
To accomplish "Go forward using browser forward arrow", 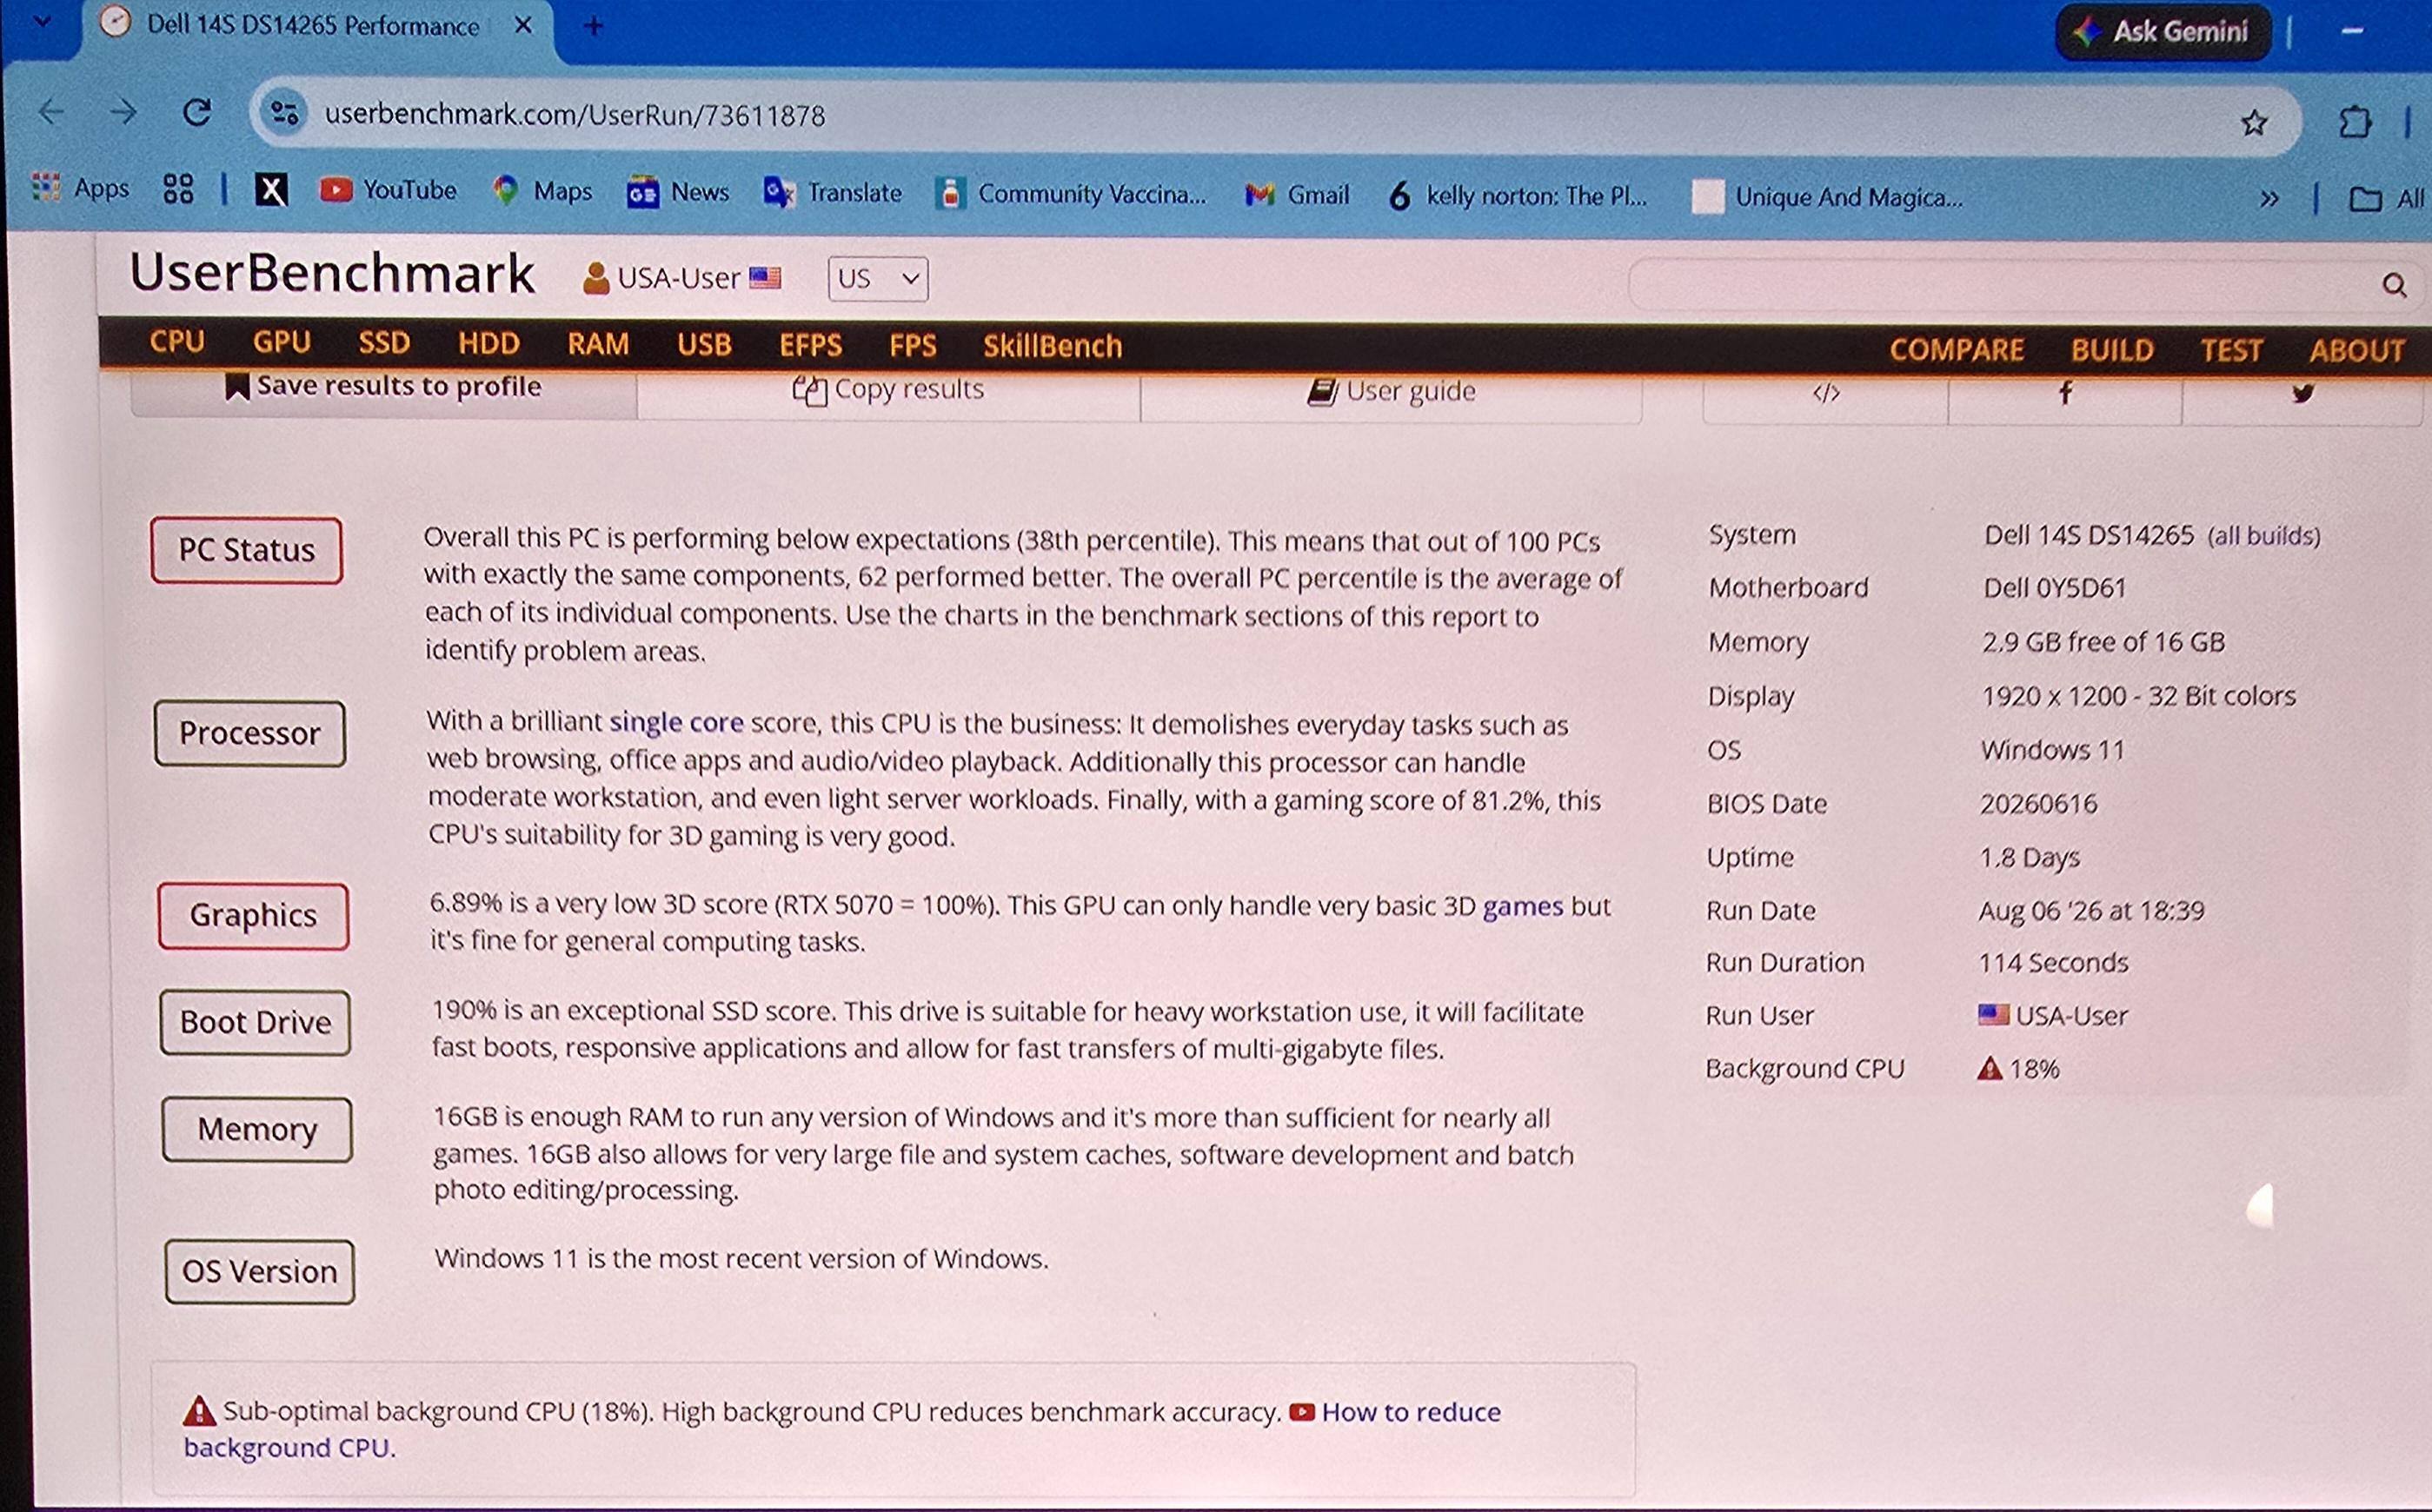I will (124, 111).
